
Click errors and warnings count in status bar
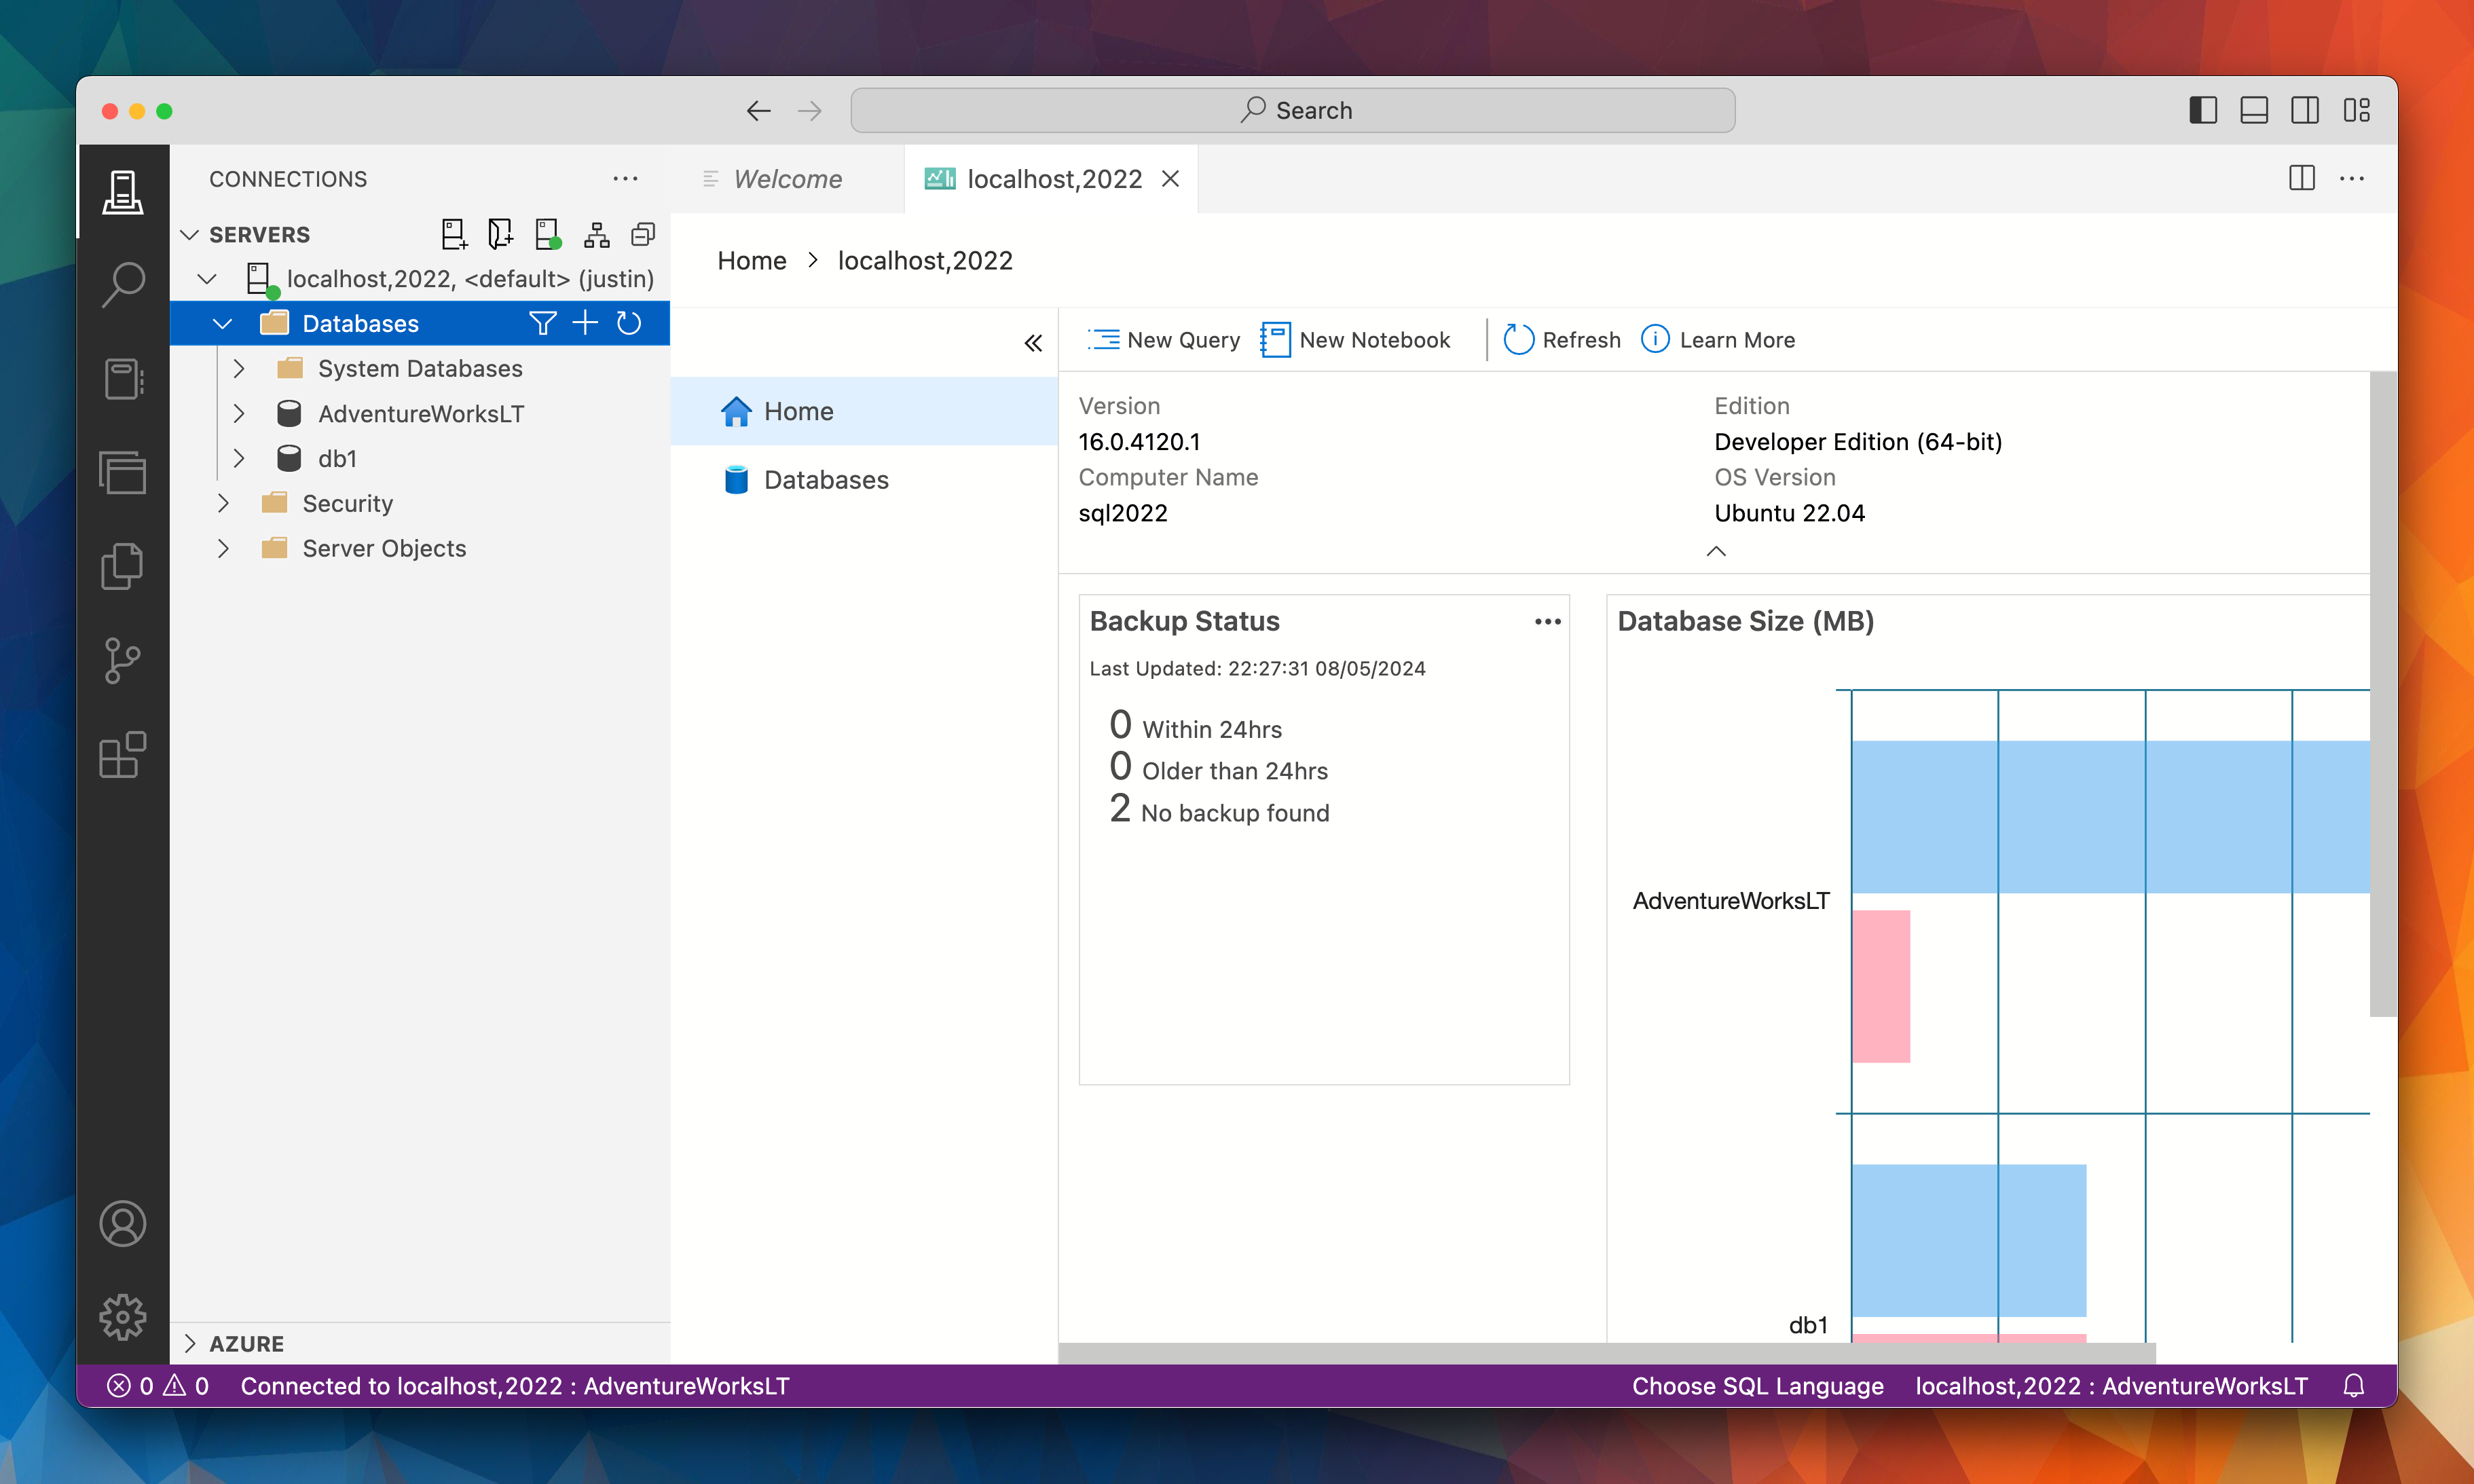(x=158, y=1386)
